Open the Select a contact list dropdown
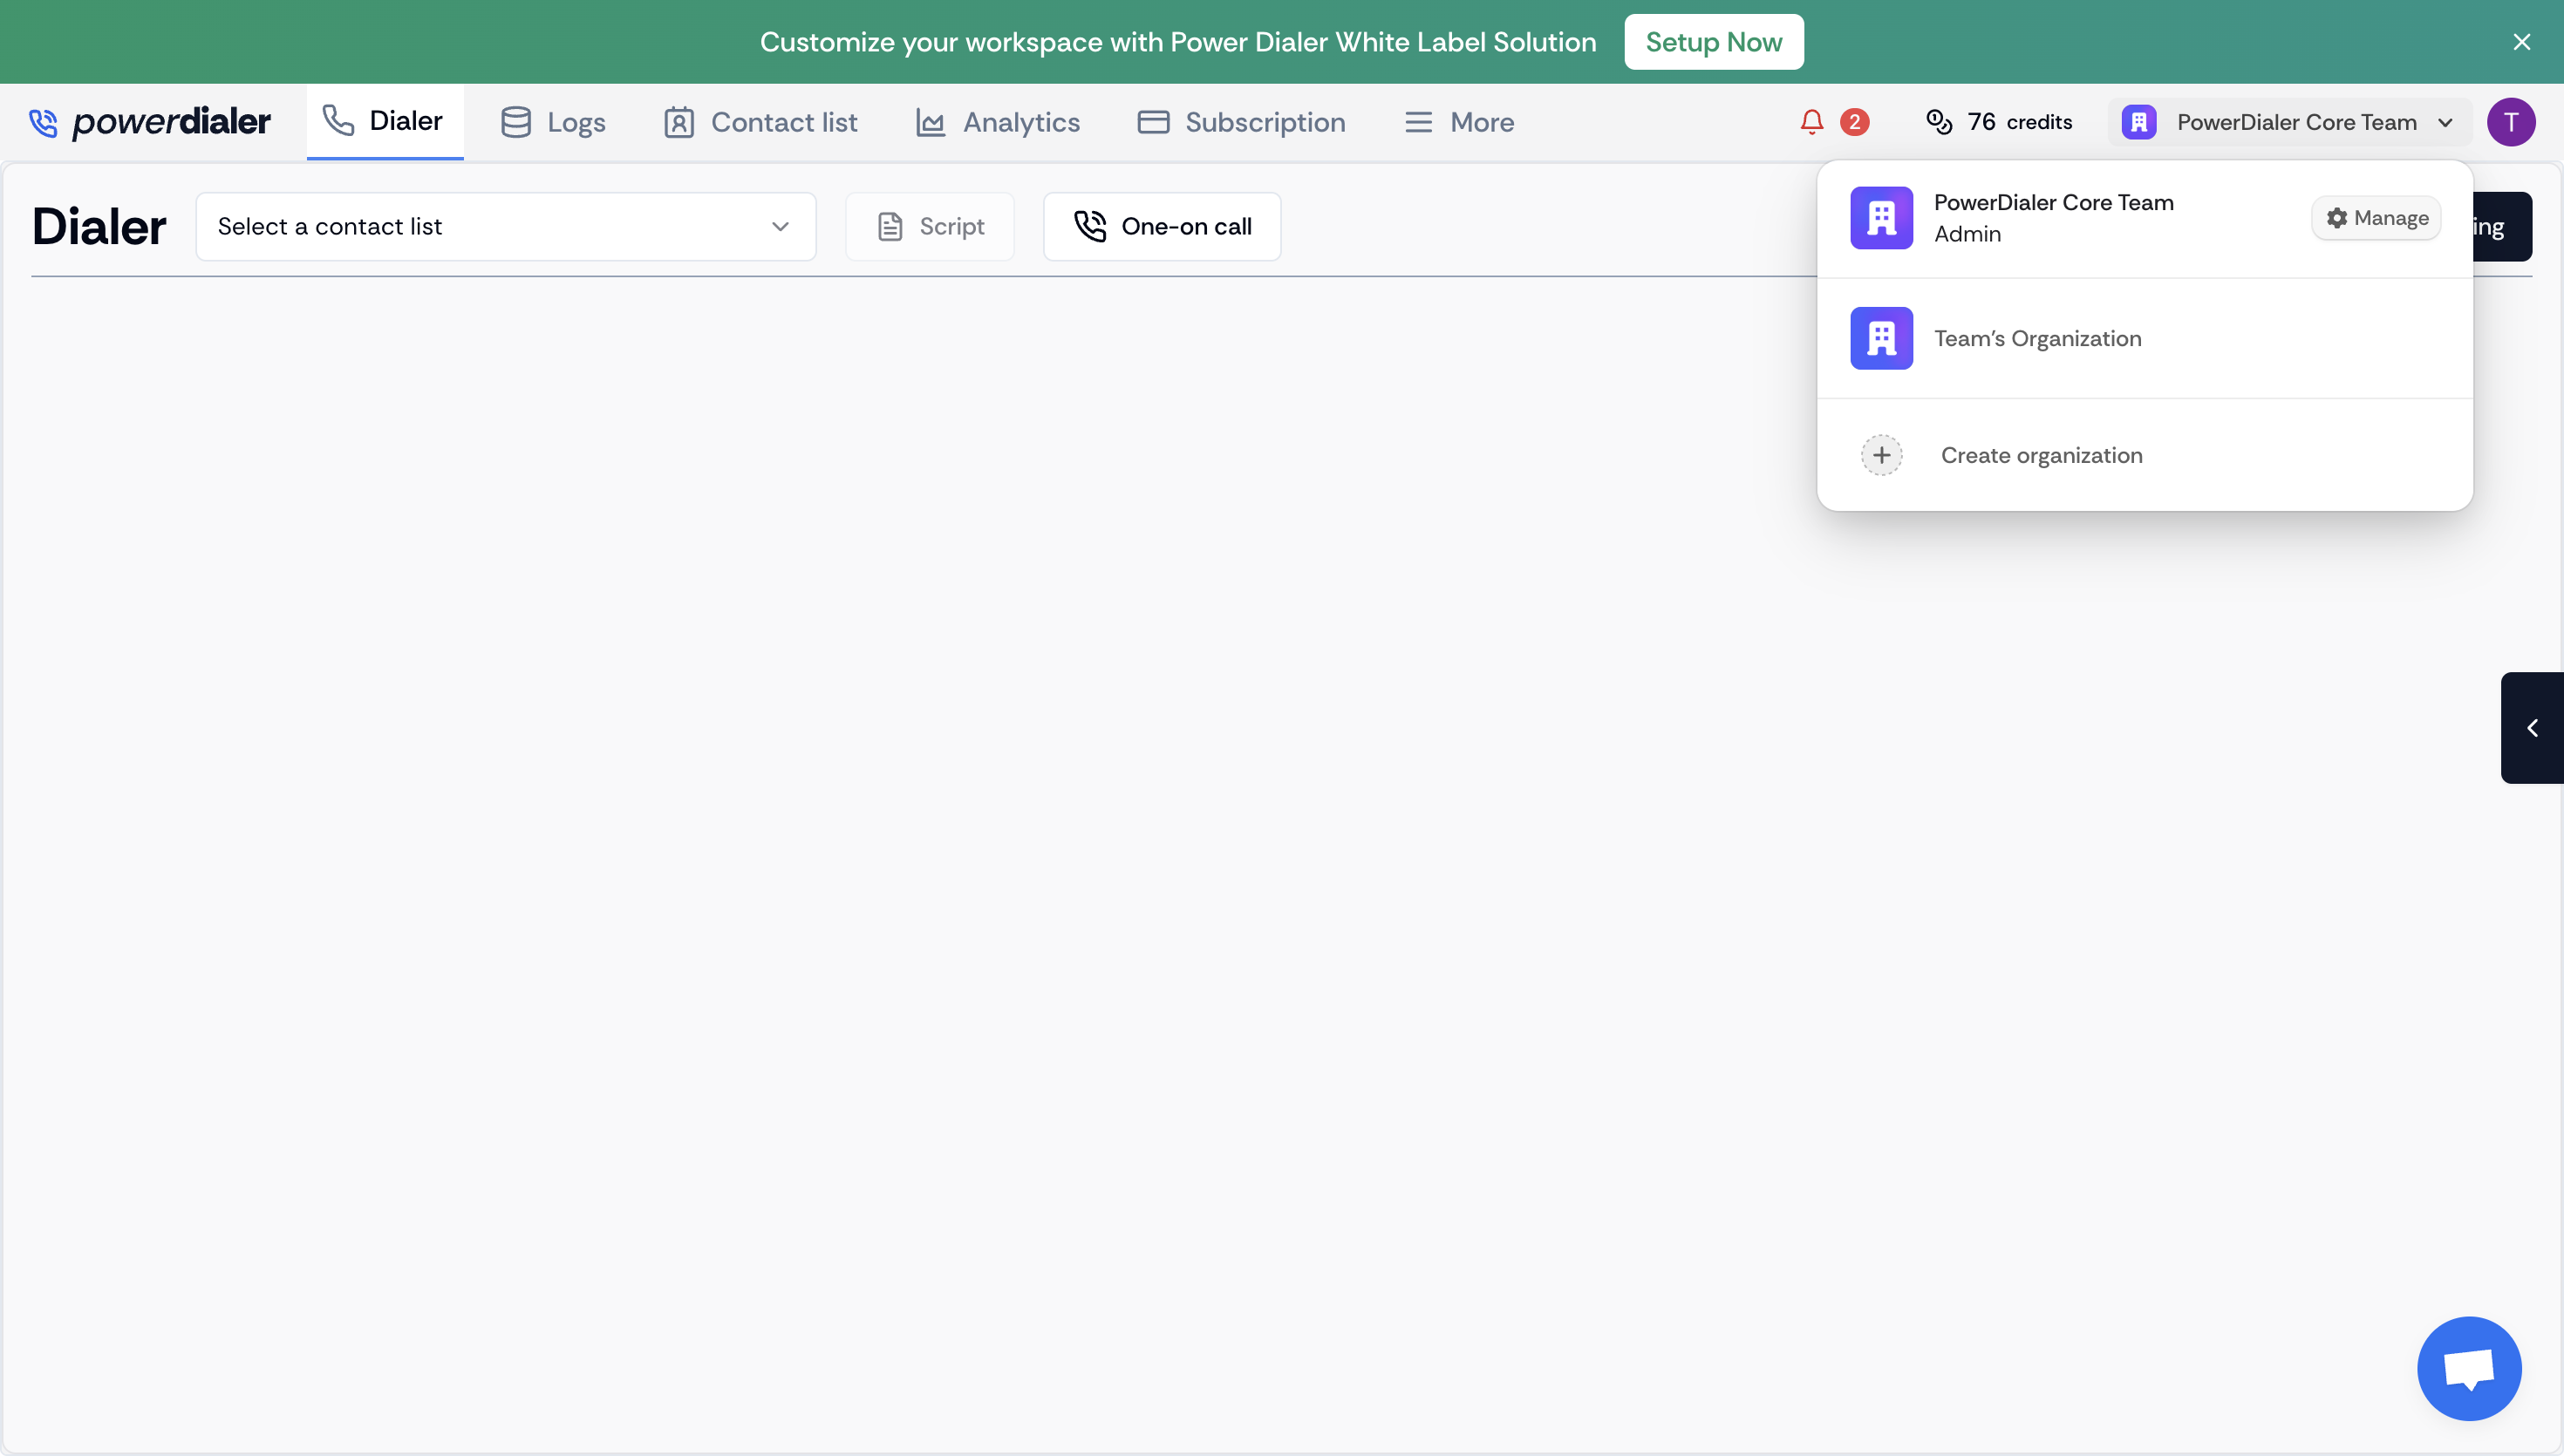2564x1456 pixels. [506, 226]
